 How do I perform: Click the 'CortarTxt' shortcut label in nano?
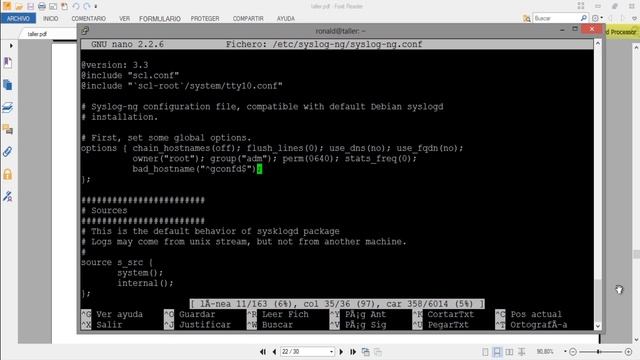coord(451,314)
